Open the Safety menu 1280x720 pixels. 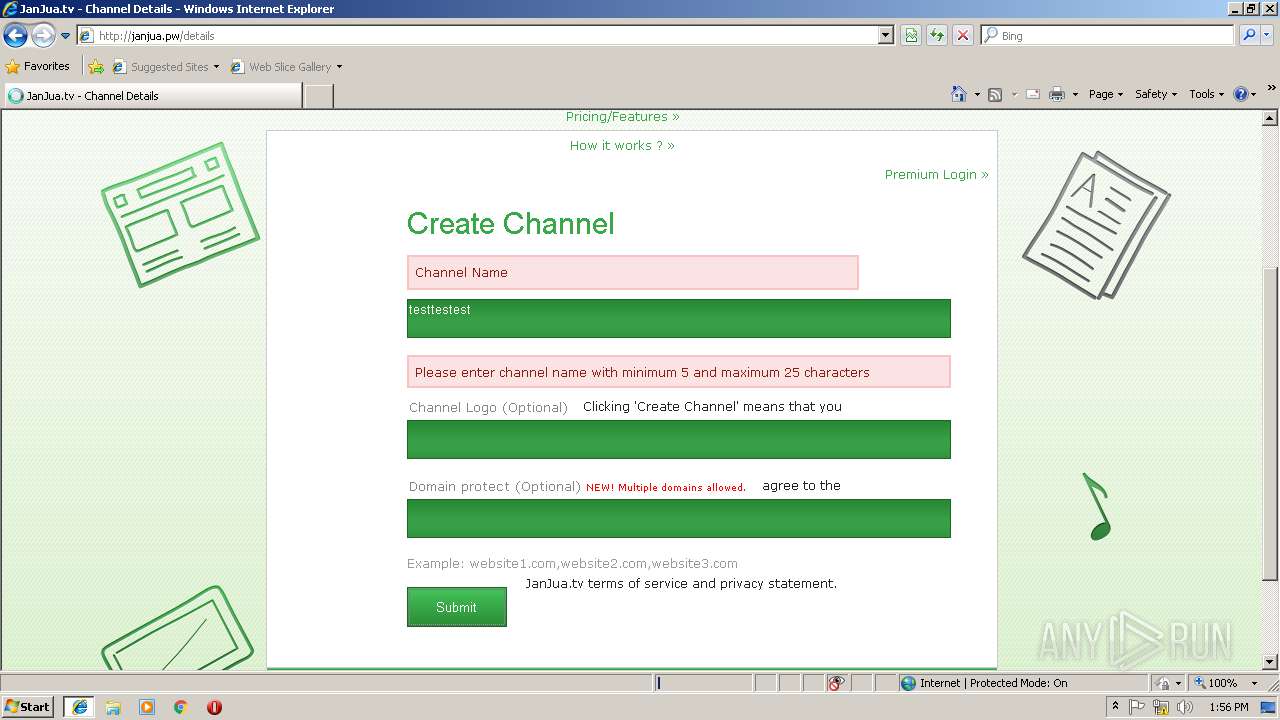click(x=1156, y=94)
